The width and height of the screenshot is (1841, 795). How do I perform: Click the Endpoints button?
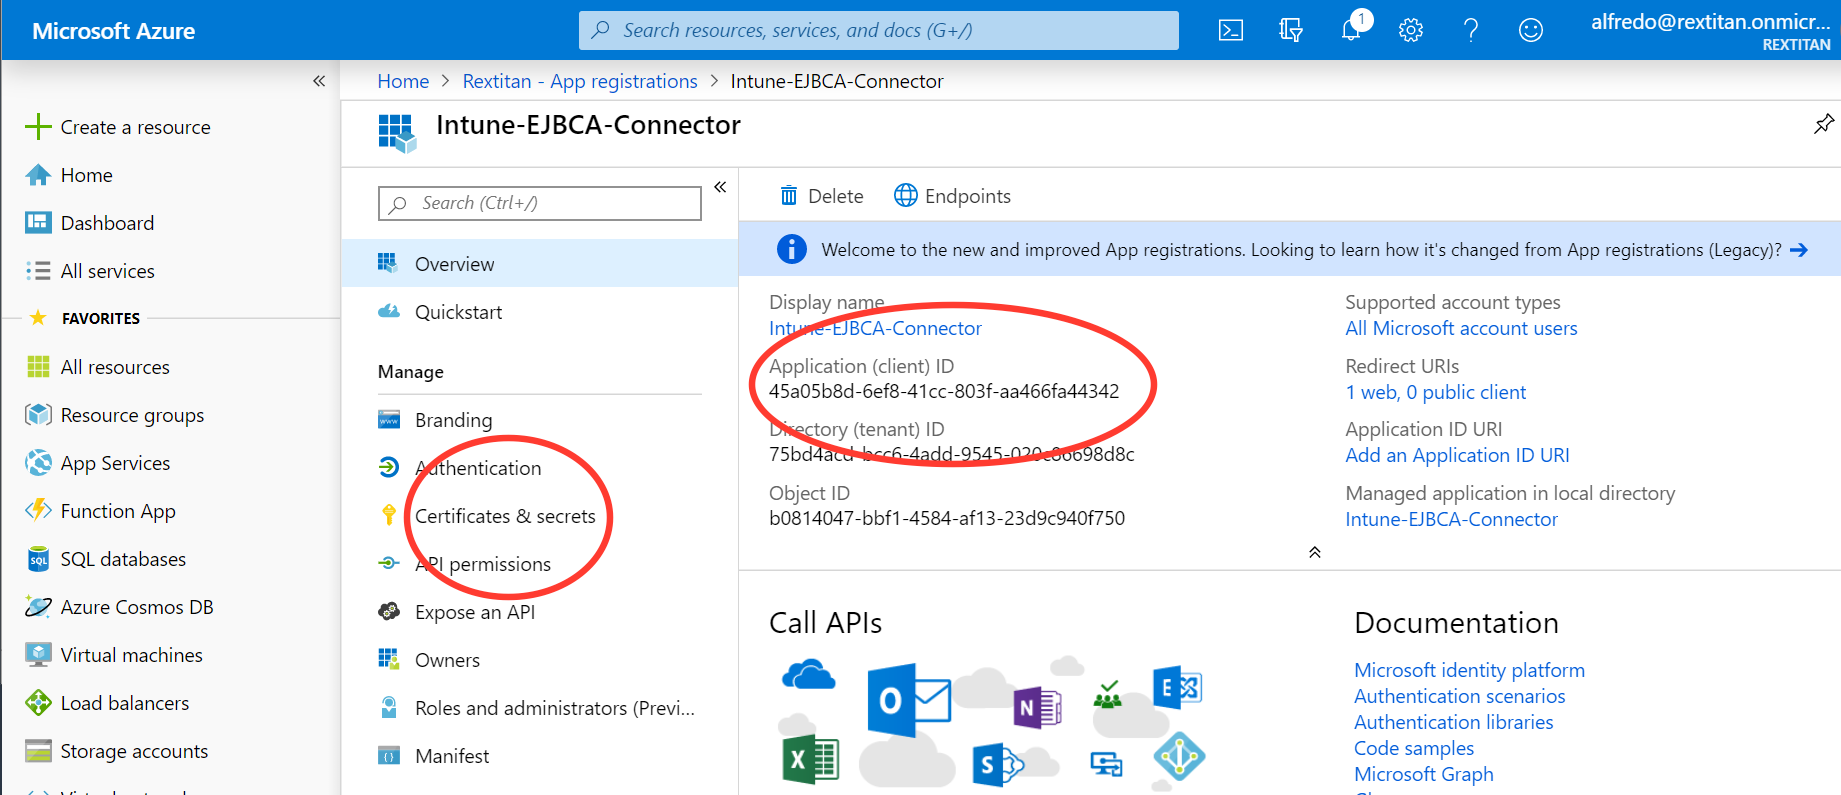pos(952,196)
